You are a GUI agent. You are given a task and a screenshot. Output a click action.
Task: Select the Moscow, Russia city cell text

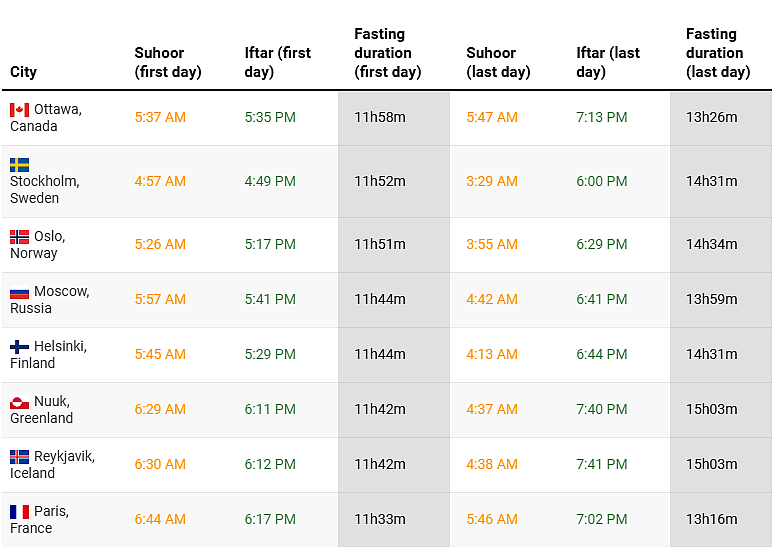pos(50,300)
